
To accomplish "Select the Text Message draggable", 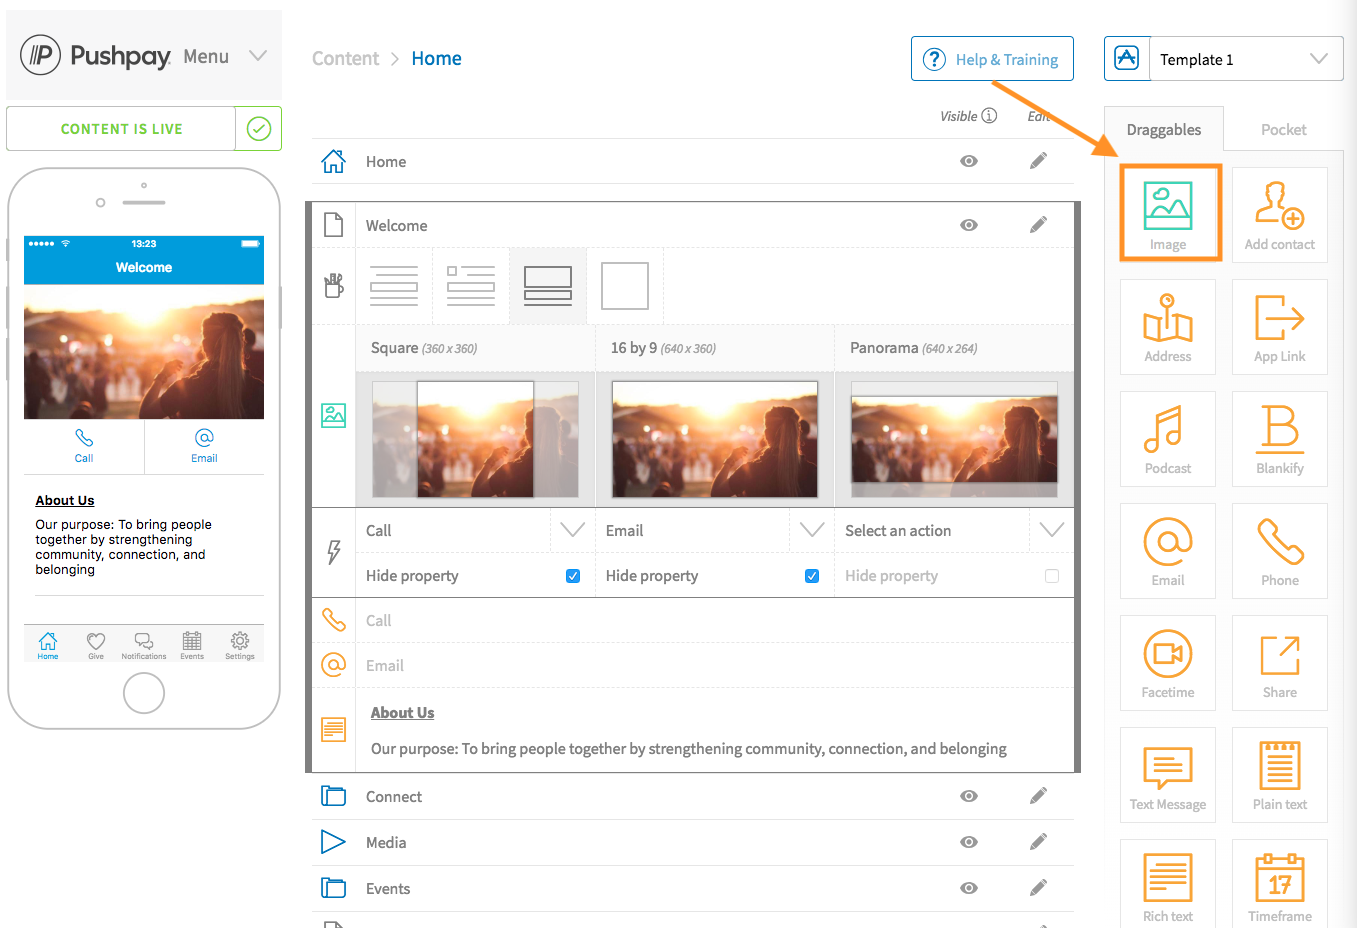I will [x=1167, y=775].
